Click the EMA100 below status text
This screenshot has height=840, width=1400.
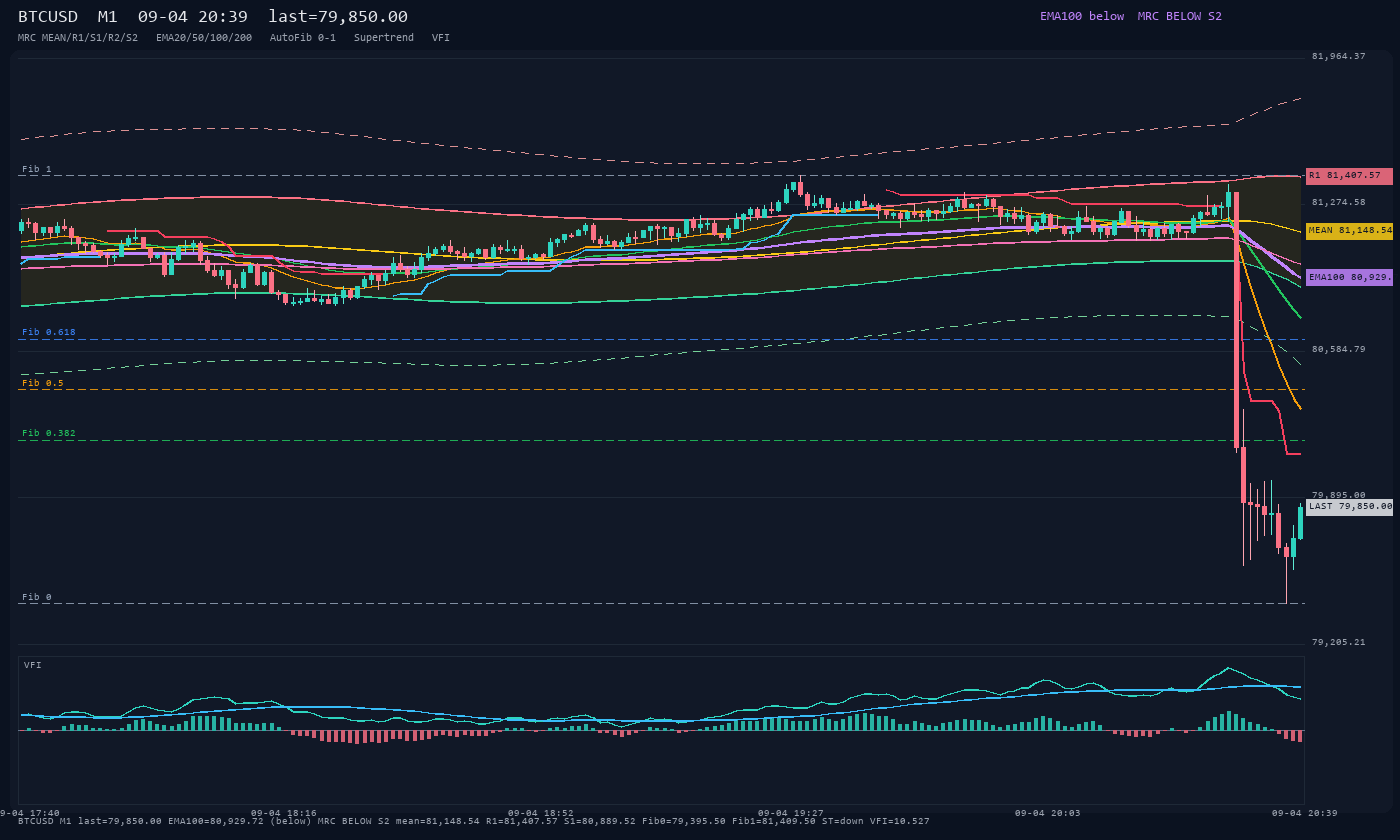click(x=1082, y=16)
